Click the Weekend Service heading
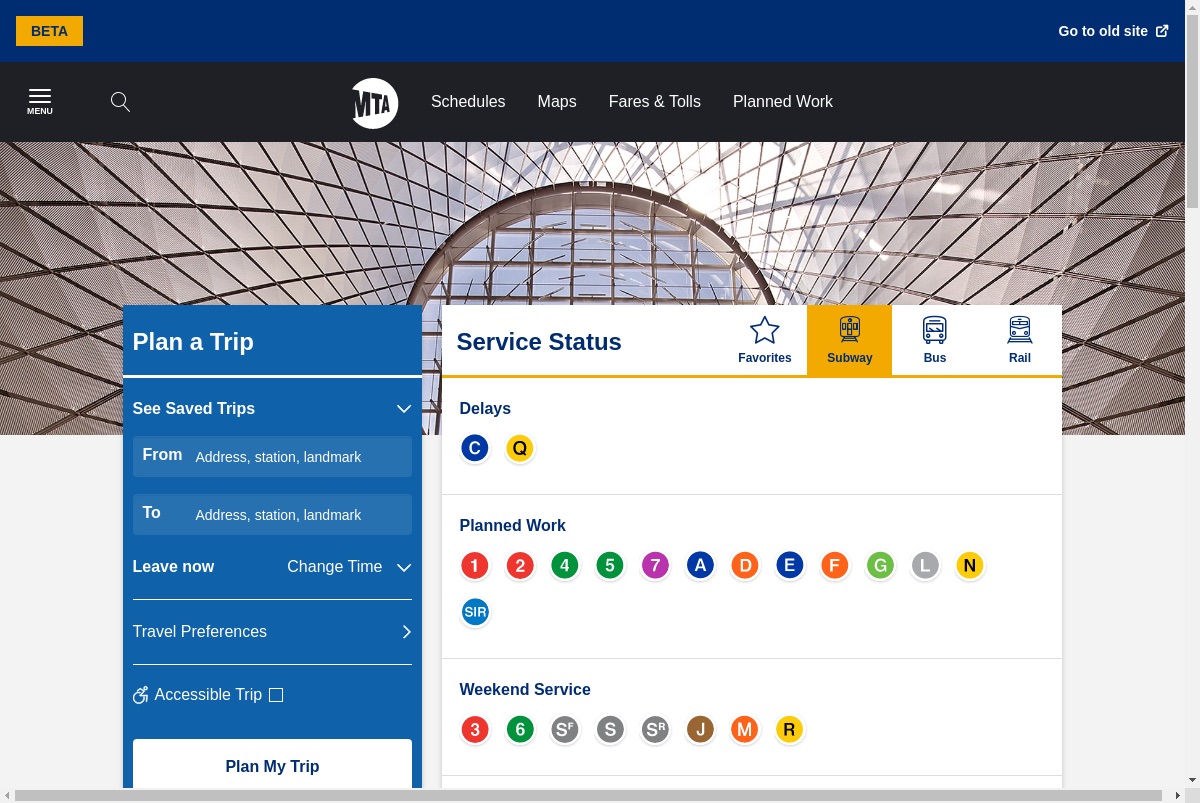The height and width of the screenshot is (803, 1200). pyautogui.click(x=525, y=689)
